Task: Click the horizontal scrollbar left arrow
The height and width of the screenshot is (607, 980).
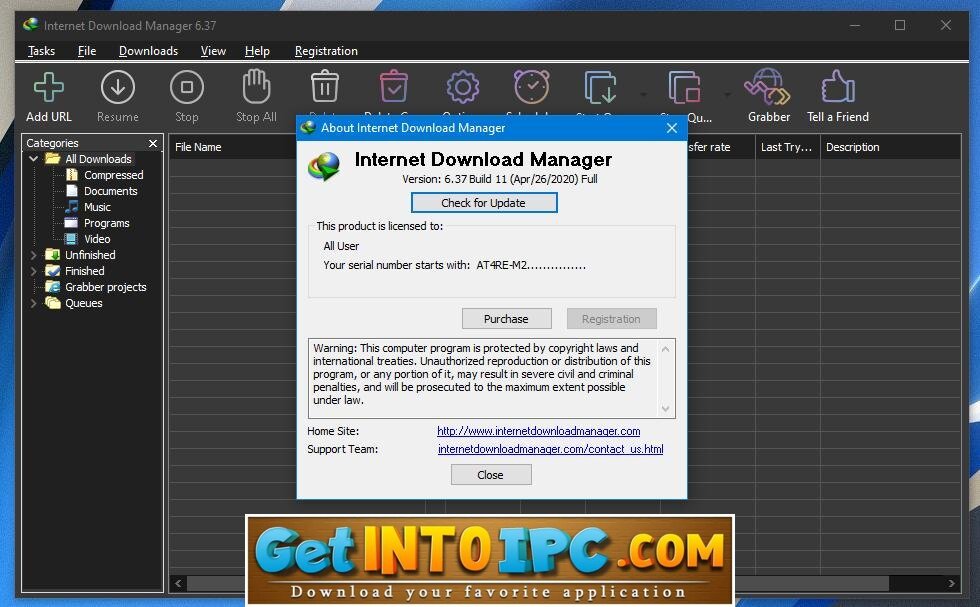Action: pyautogui.click(x=179, y=583)
